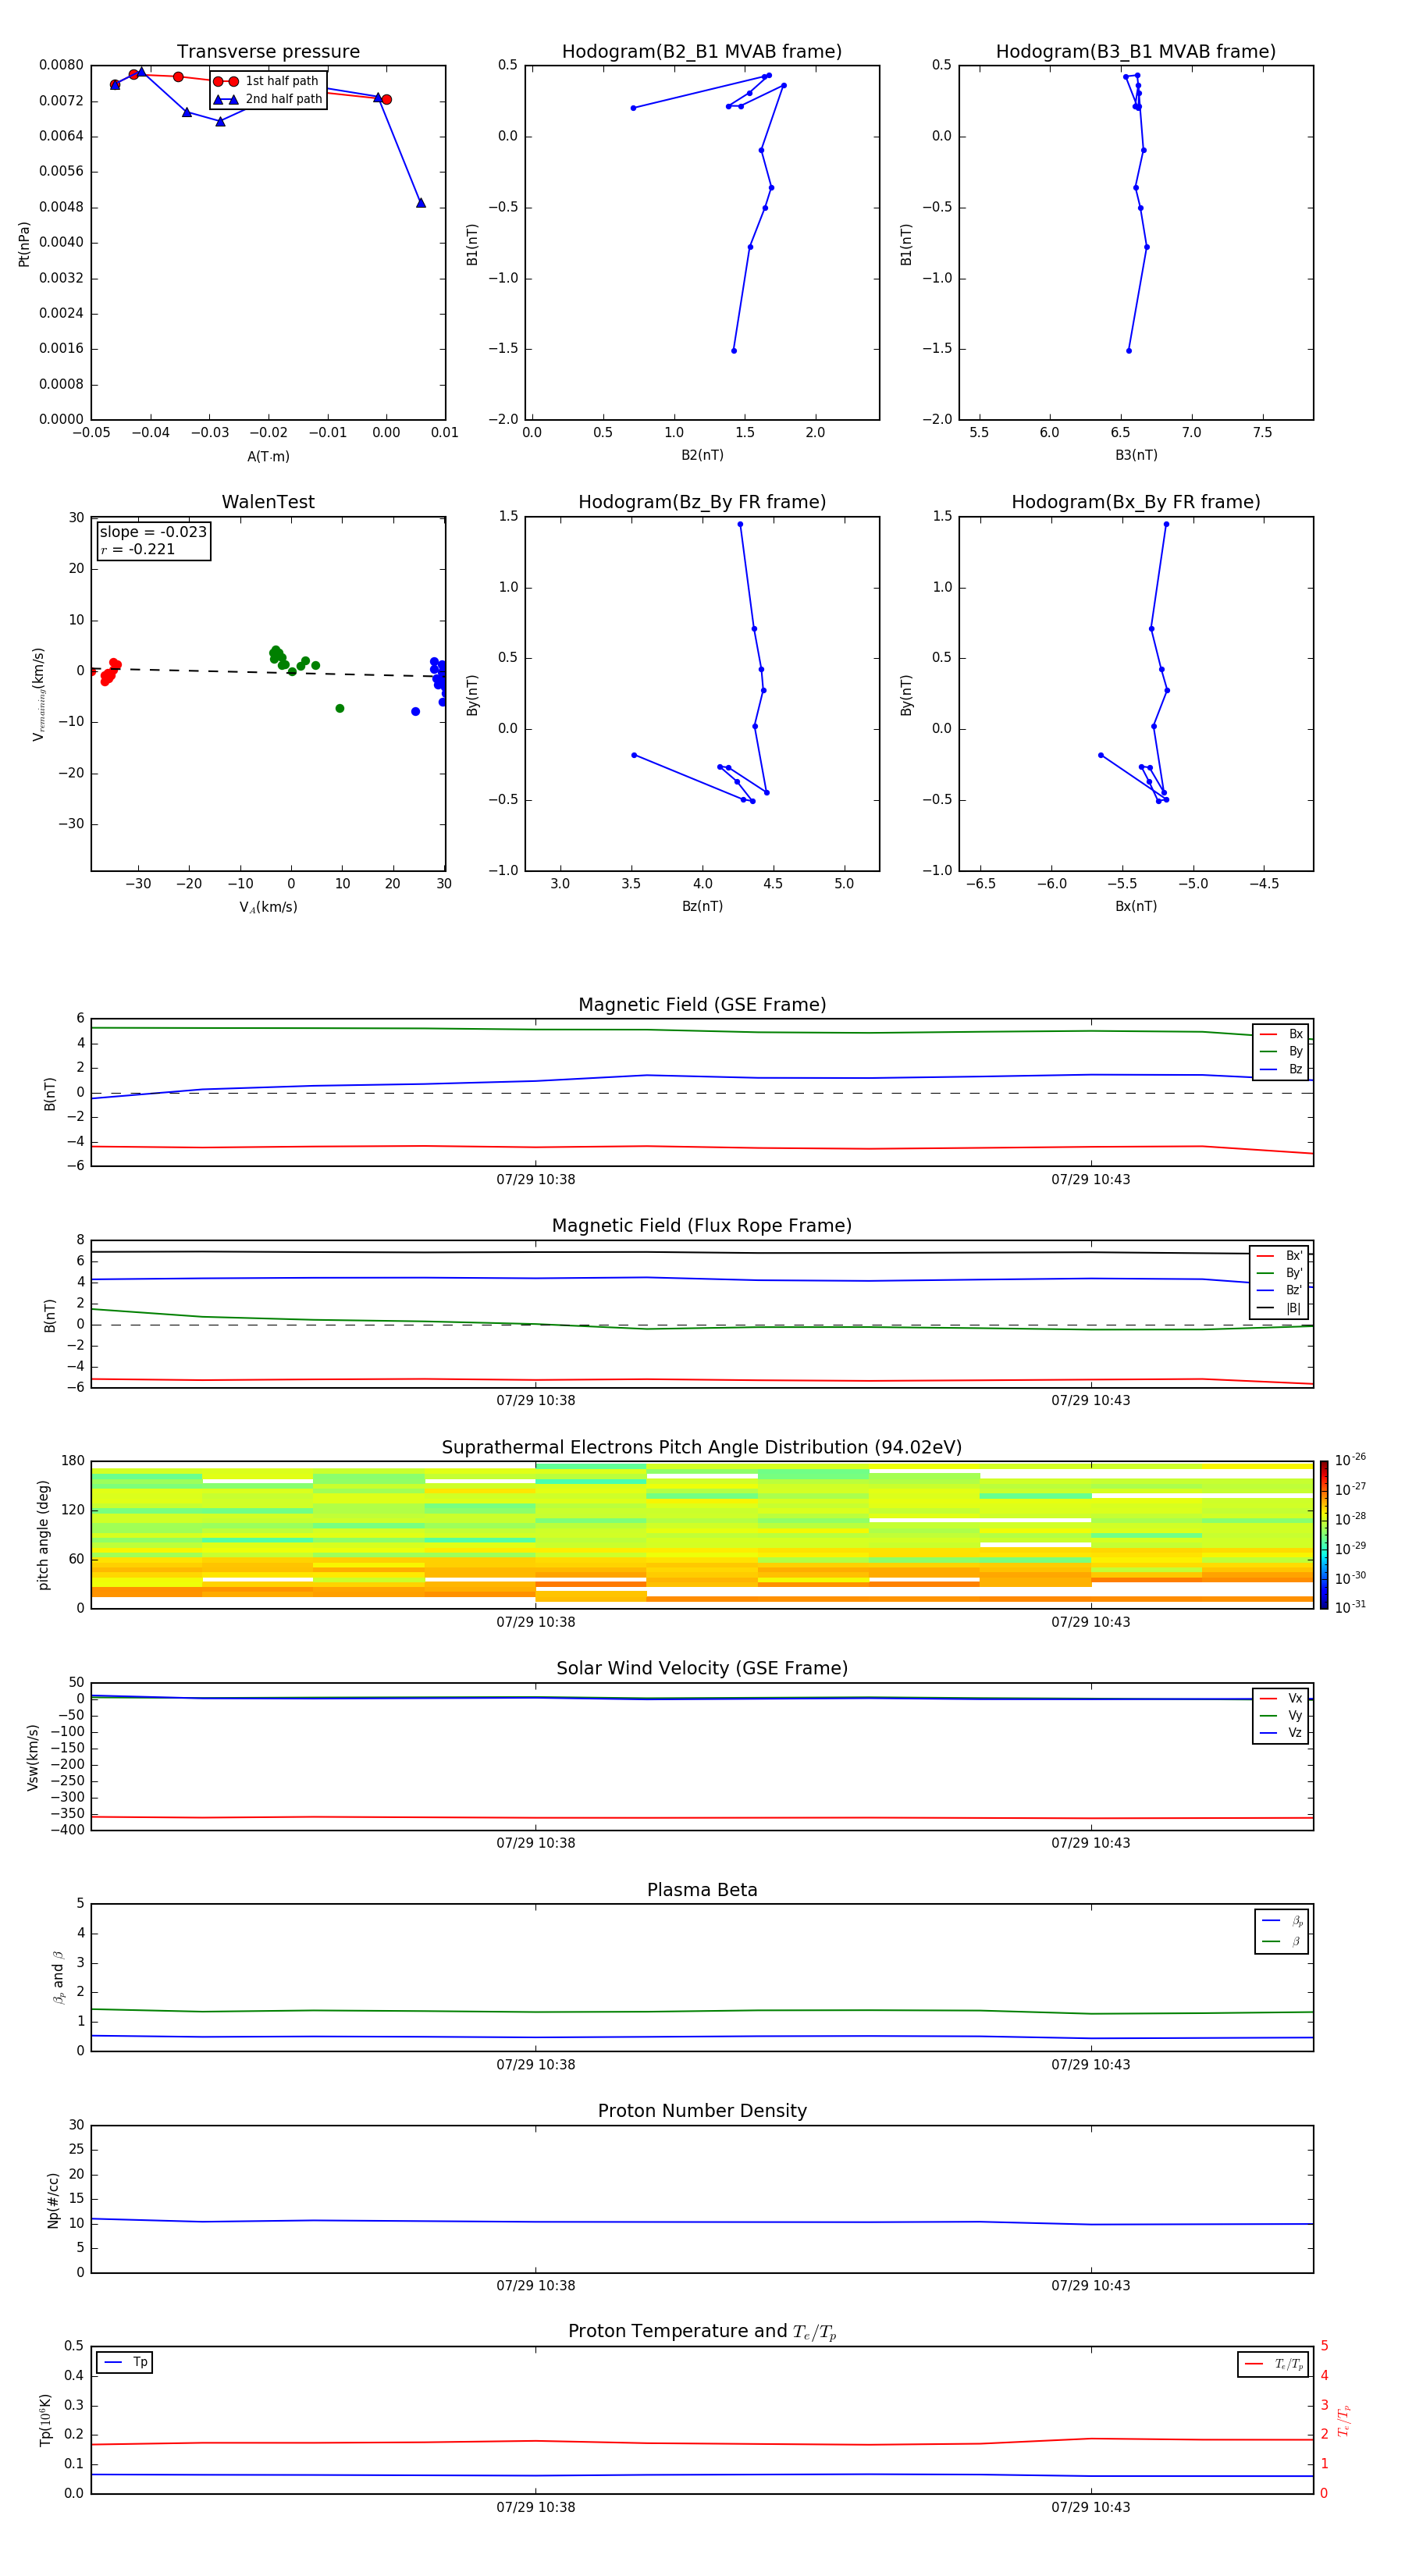Click the Vz entry in velocity legend
This screenshot has height=2576, width=1405.
(x=1281, y=1733)
